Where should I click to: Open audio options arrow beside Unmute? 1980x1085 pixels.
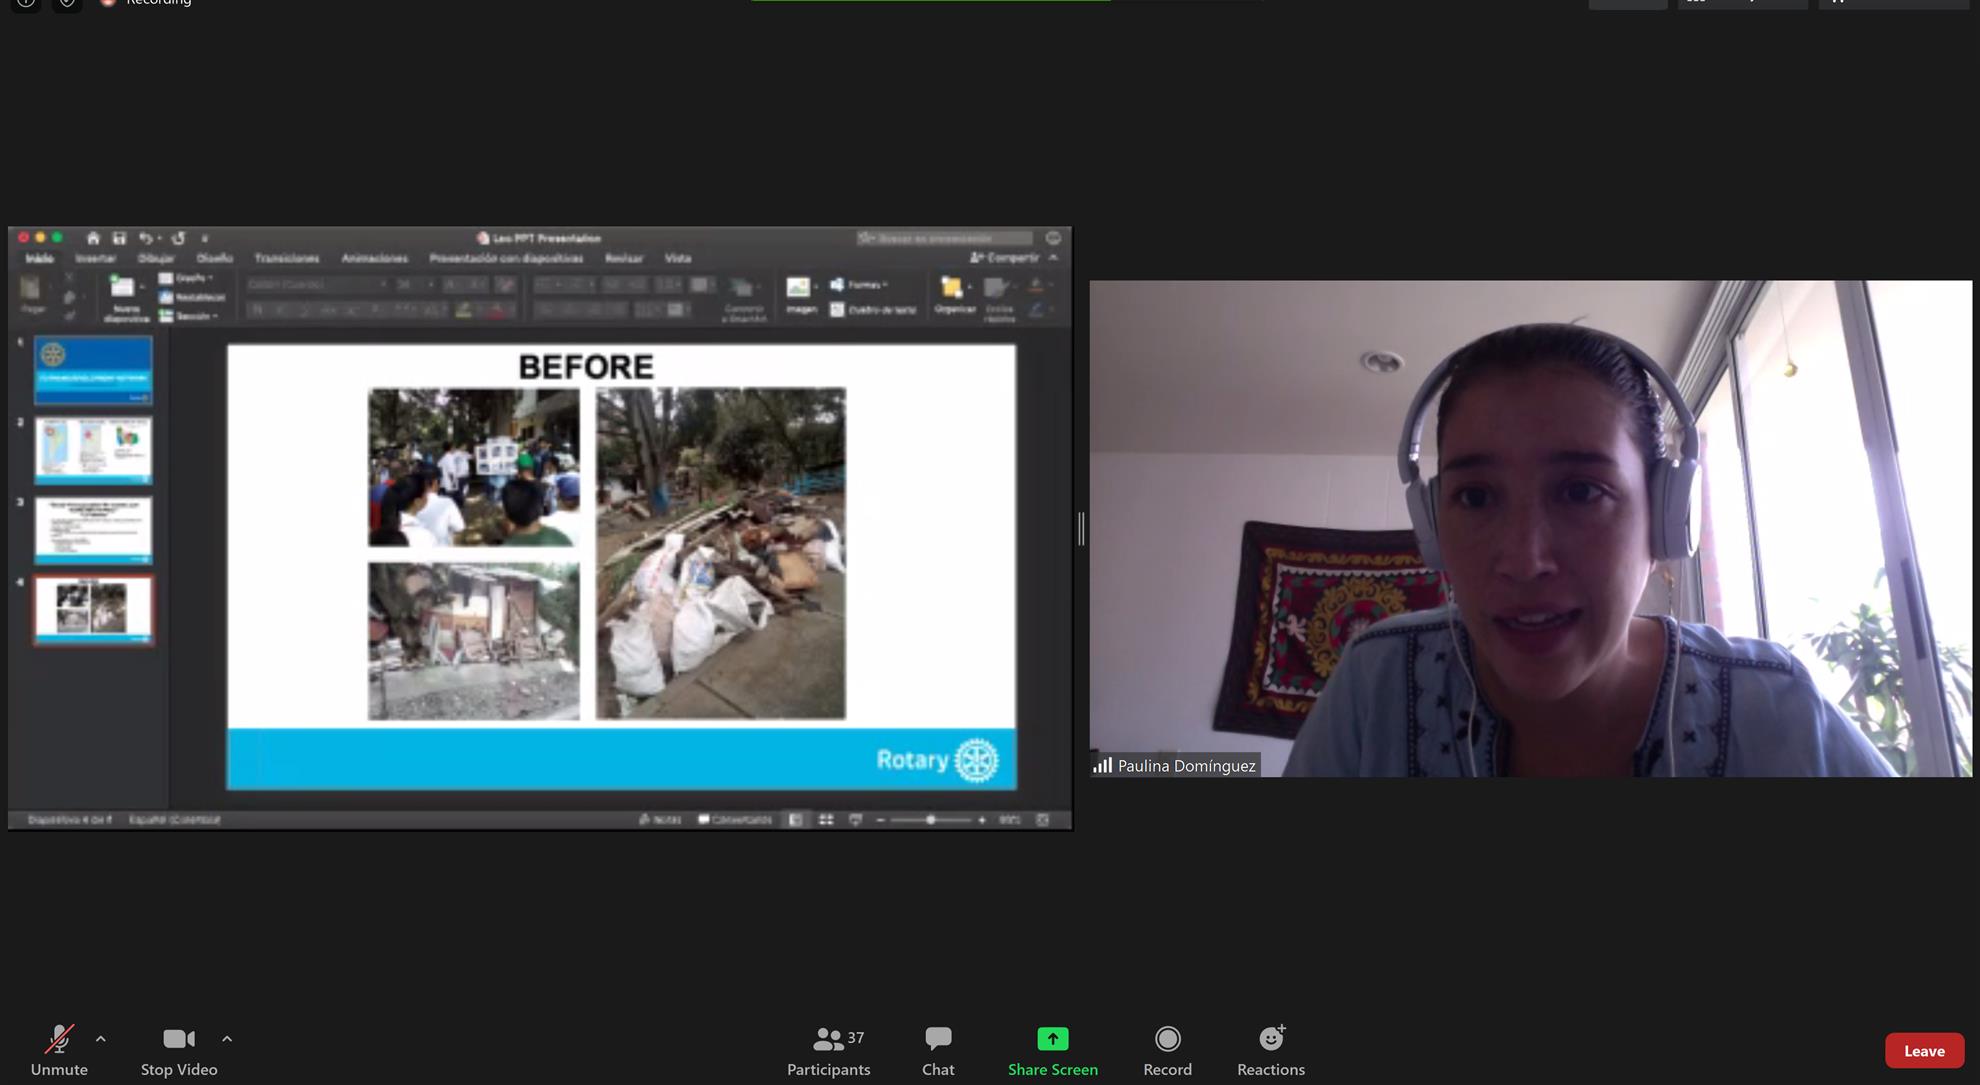(x=101, y=1039)
